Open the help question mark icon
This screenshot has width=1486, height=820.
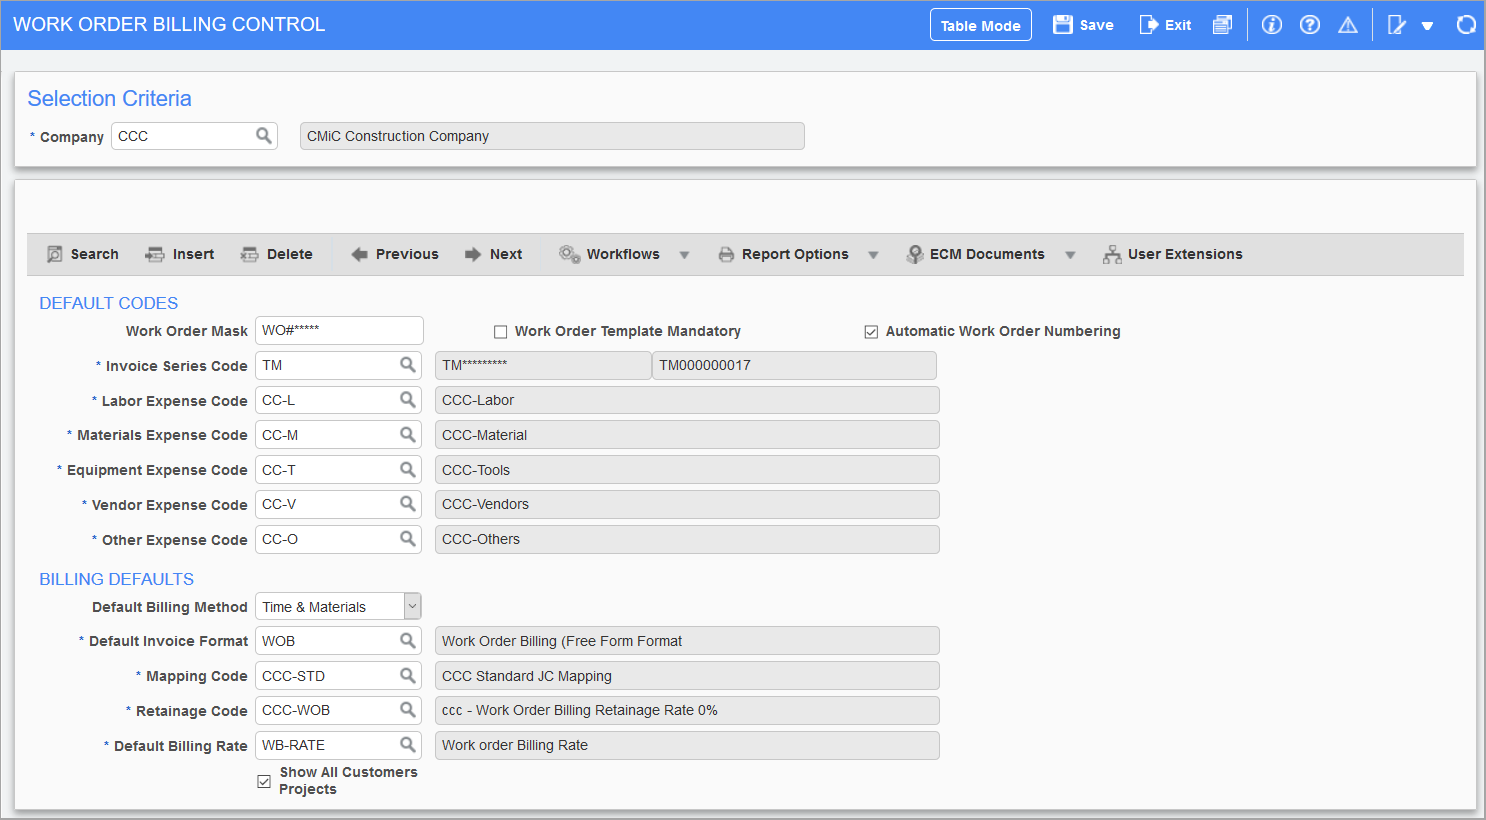click(x=1310, y=25)
